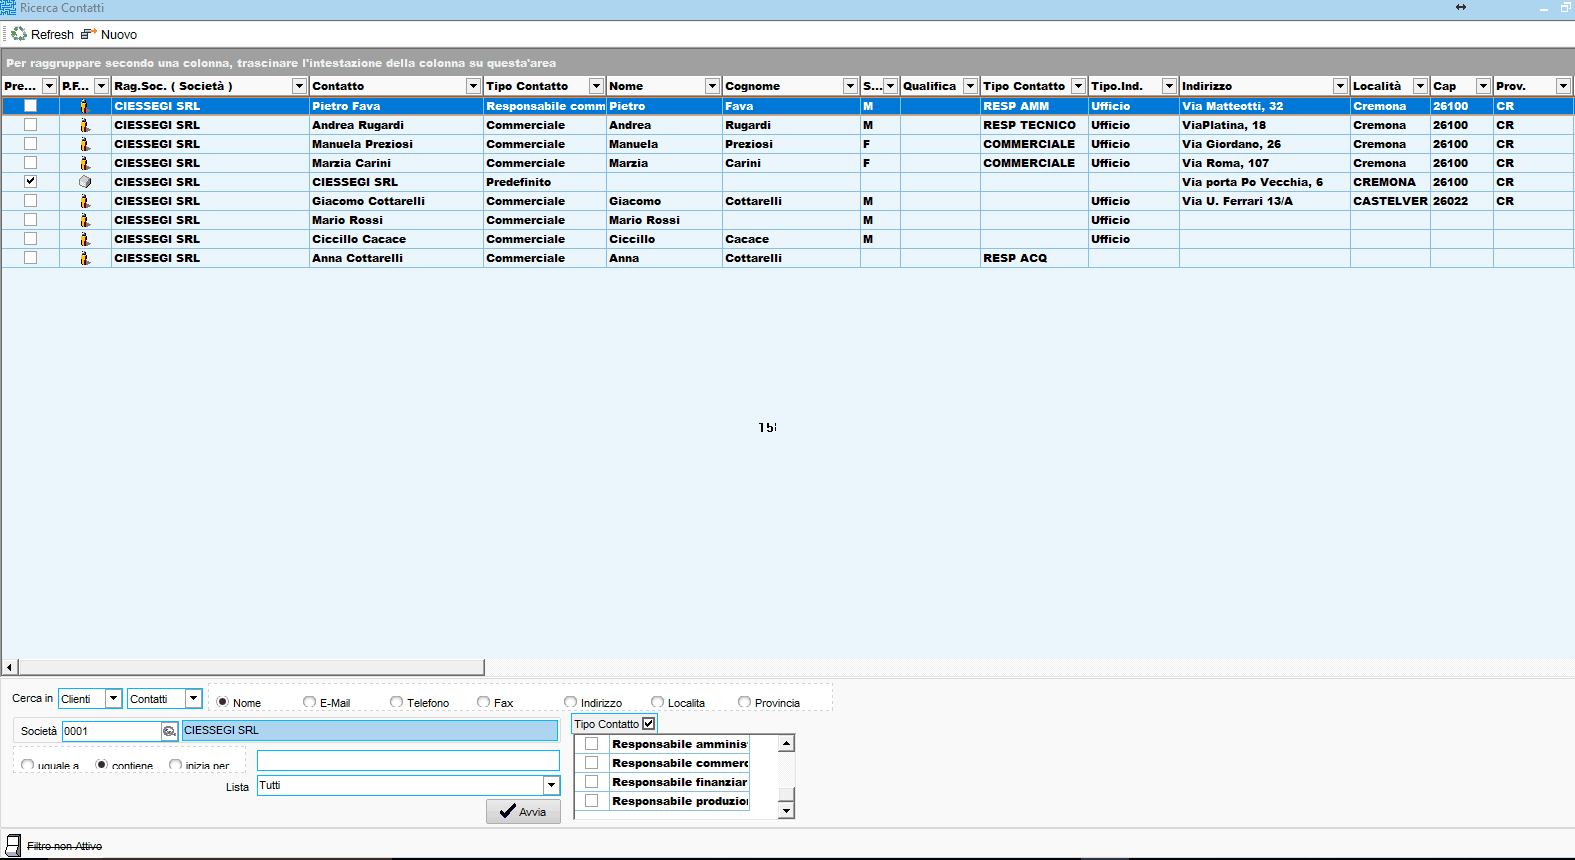Select the 'RESP TECNICO' cell

1033,125
